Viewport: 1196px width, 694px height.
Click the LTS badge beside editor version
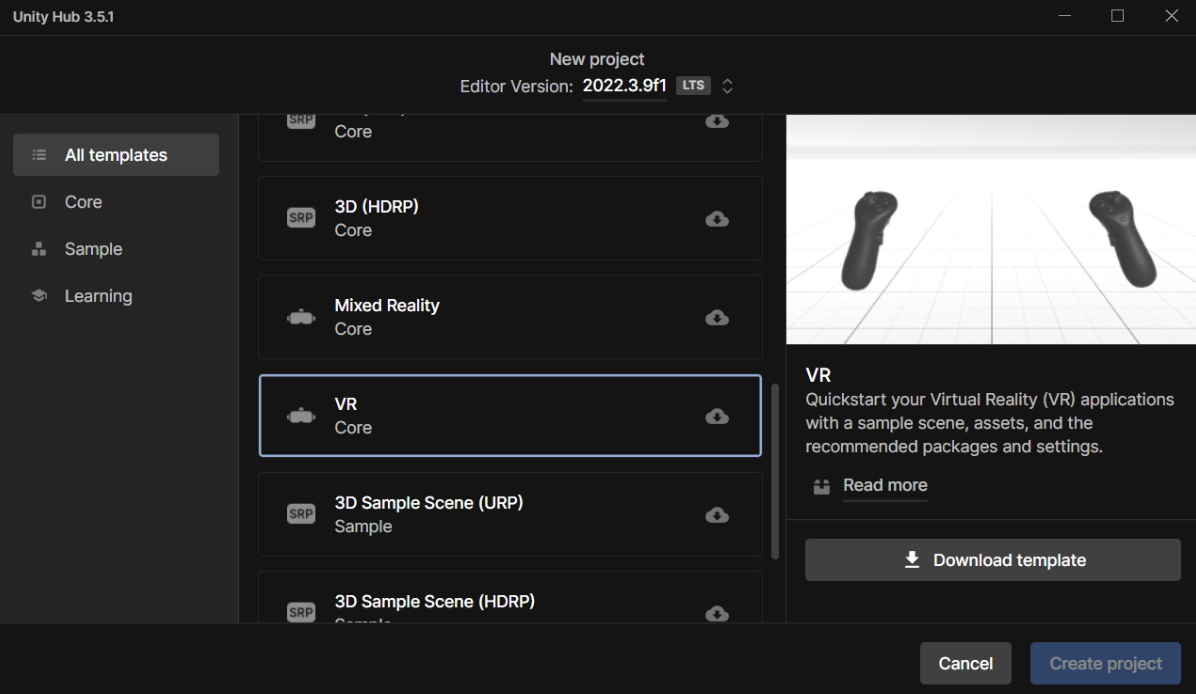coord(693,86)
